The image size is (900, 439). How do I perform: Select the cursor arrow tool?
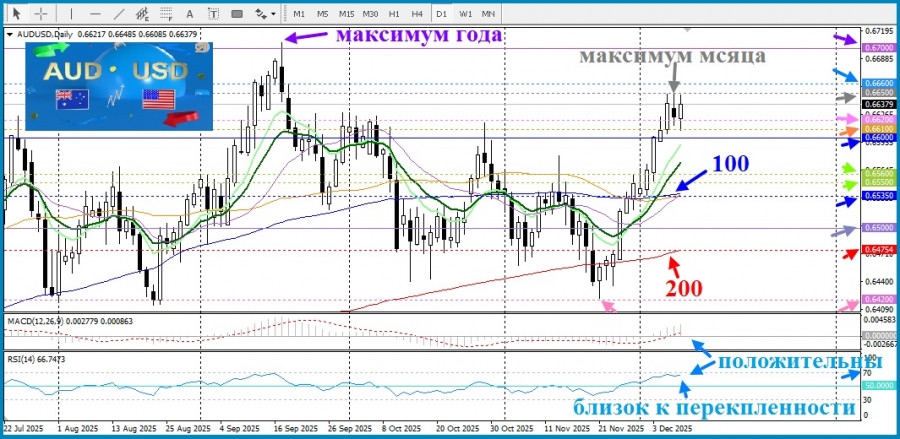17,13
